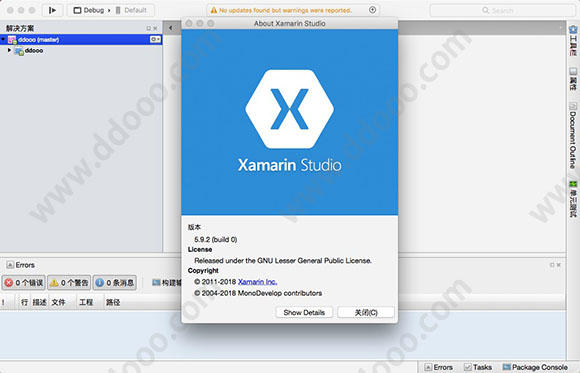This screenshot has width=580, height=373.
Task: Open the build output button (构建输出)
Action: pyautogui.click(x=167, y=283)
